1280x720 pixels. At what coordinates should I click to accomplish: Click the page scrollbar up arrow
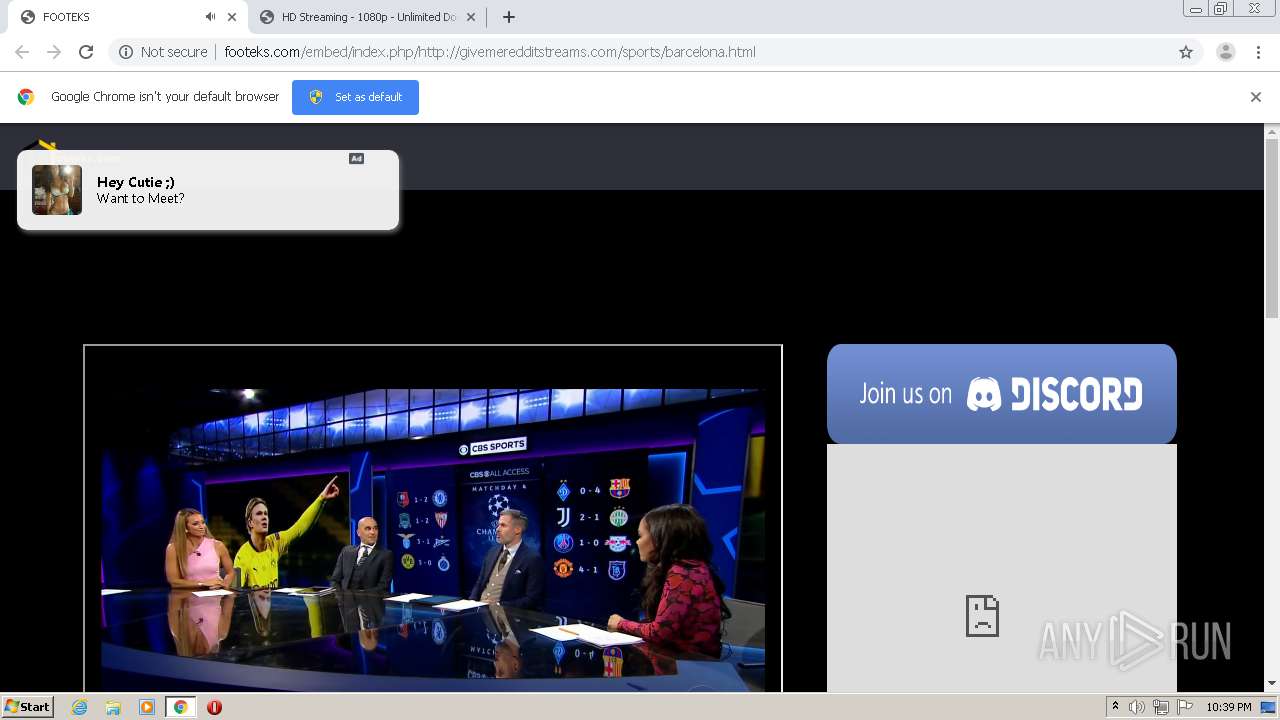tap(1272, 132)
